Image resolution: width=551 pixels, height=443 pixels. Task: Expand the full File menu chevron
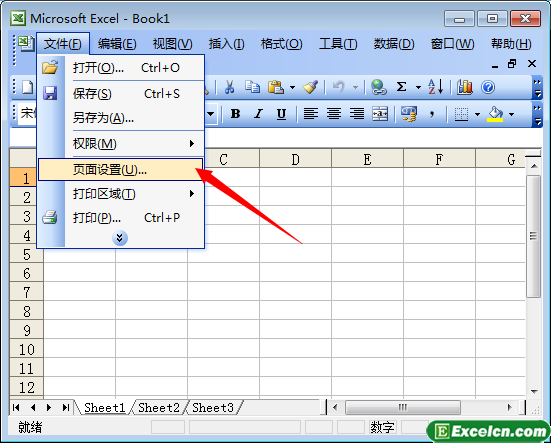point(119,238)
